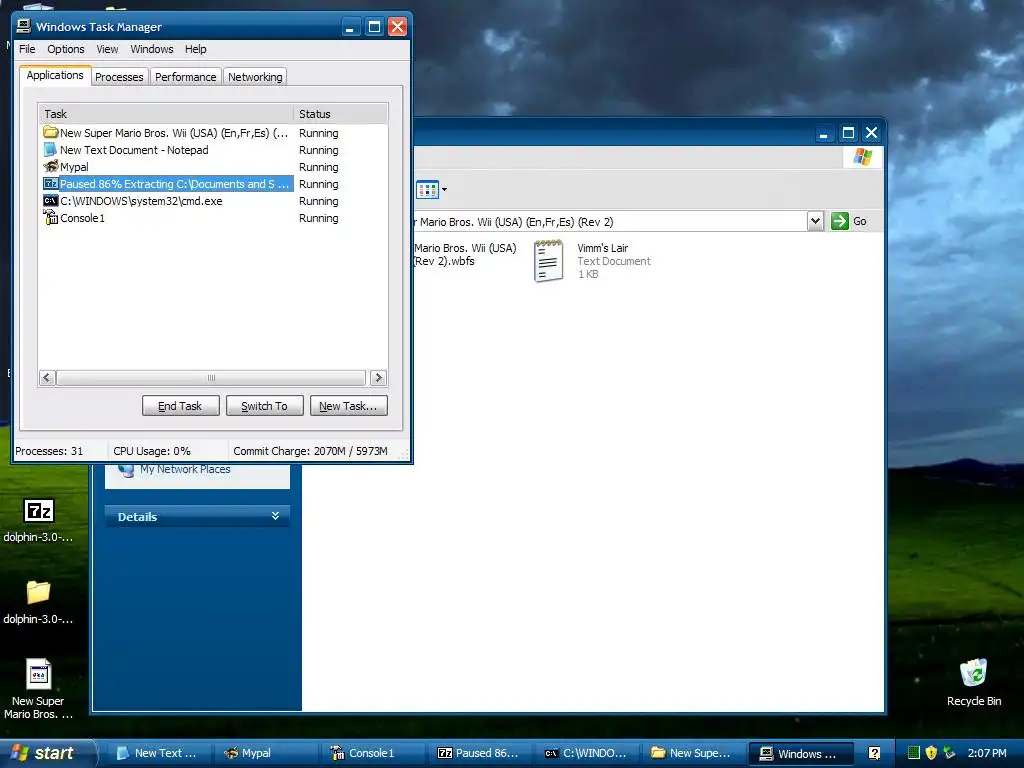The height and width of the screenshot is (768, 1024).
Task: Select the Vimm's Lair text document icon
Action: [x=548, y=261]
